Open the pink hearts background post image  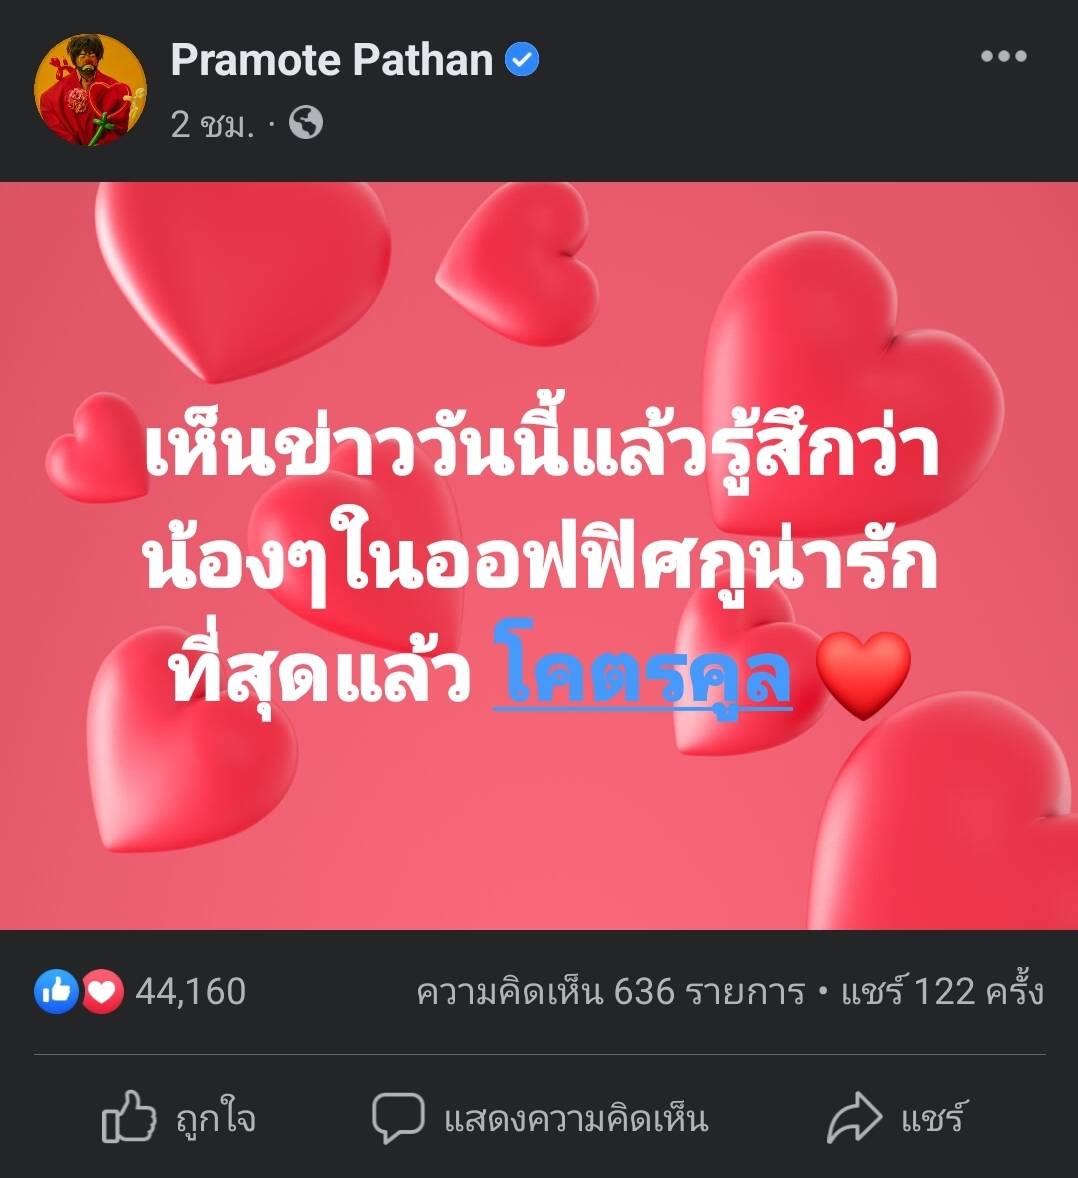click(539, 556)
